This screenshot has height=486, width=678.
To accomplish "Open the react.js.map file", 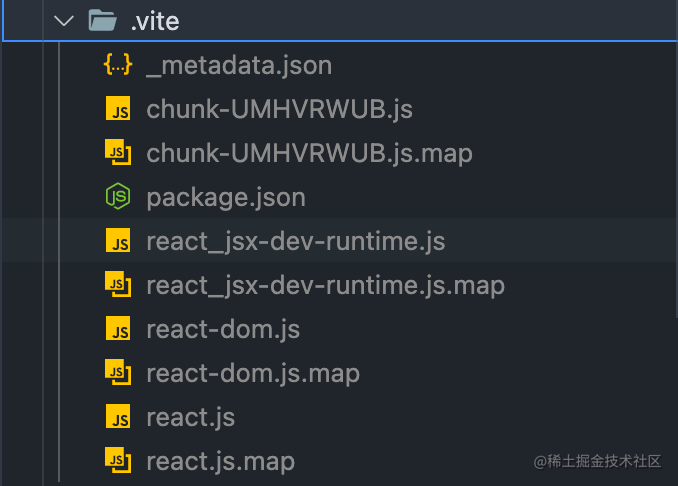I will click(220, 461).
